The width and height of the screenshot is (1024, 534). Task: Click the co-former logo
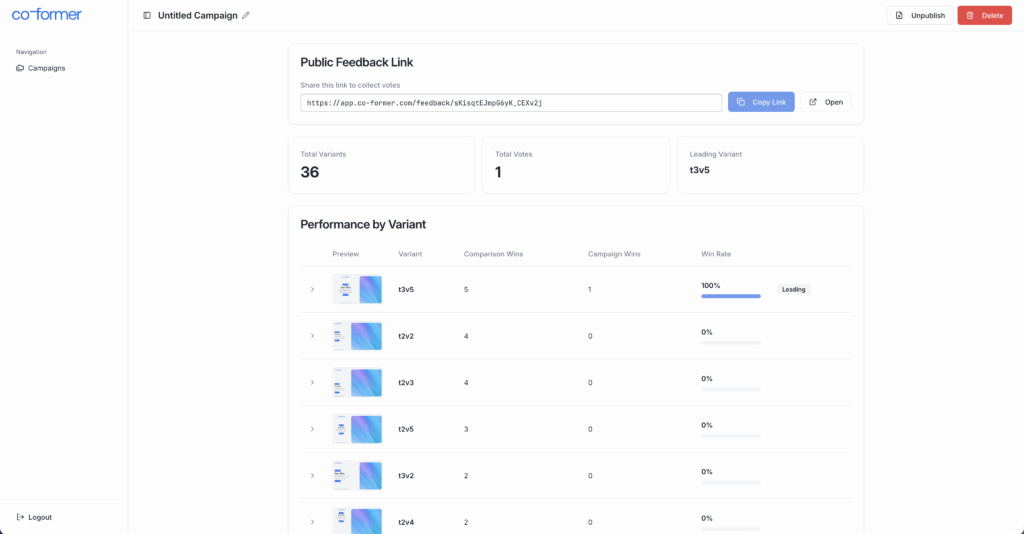pyautogui.click(x=47, y=15)
